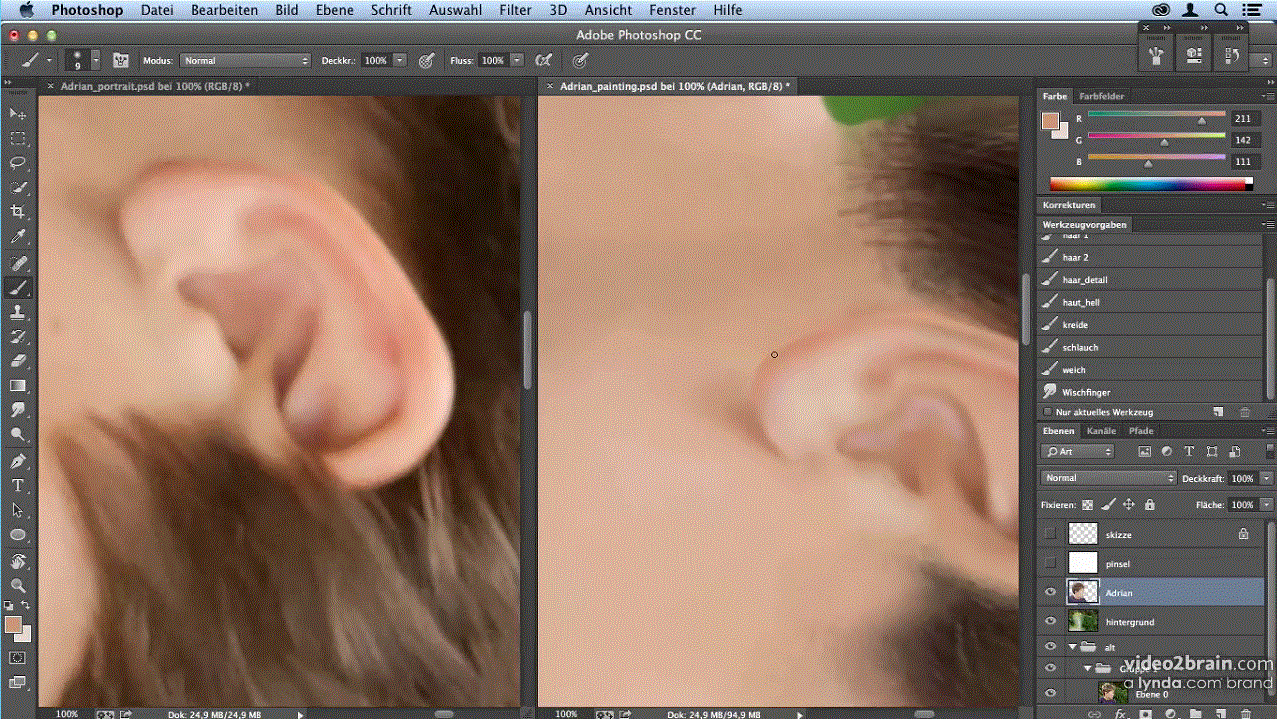Collapse the alt layer group

[x=1072, y=647]
